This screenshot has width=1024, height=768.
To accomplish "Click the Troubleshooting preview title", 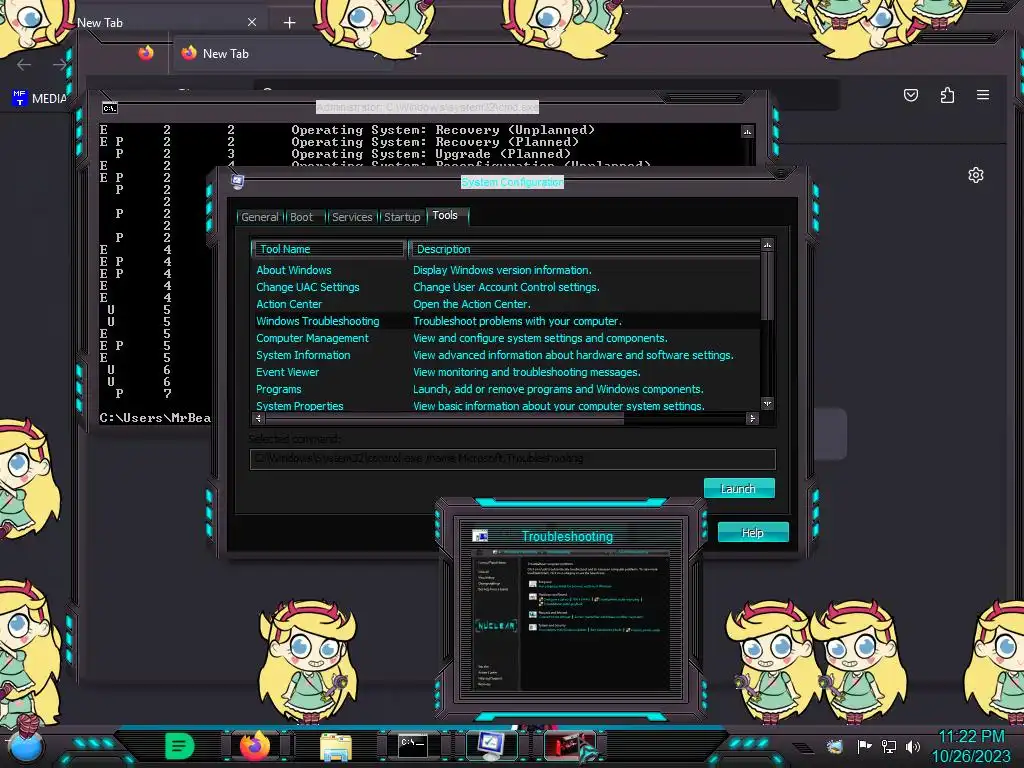I will pyautogui.click(x=567, y=536).
